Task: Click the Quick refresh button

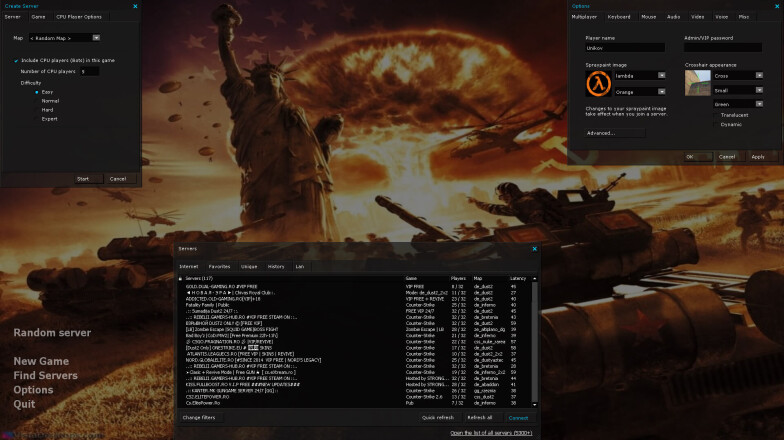Action: pos(438,418)
